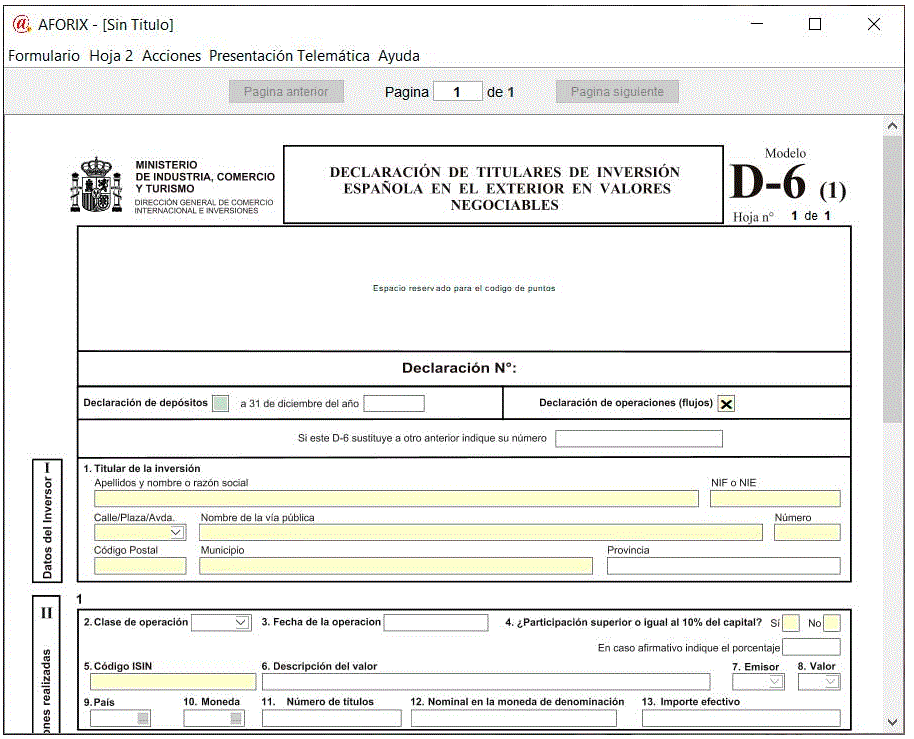Image resolution: width=914 pixels, height=739 pixels.
Task: Open the Formulario menu
Action: click(44, 56)
